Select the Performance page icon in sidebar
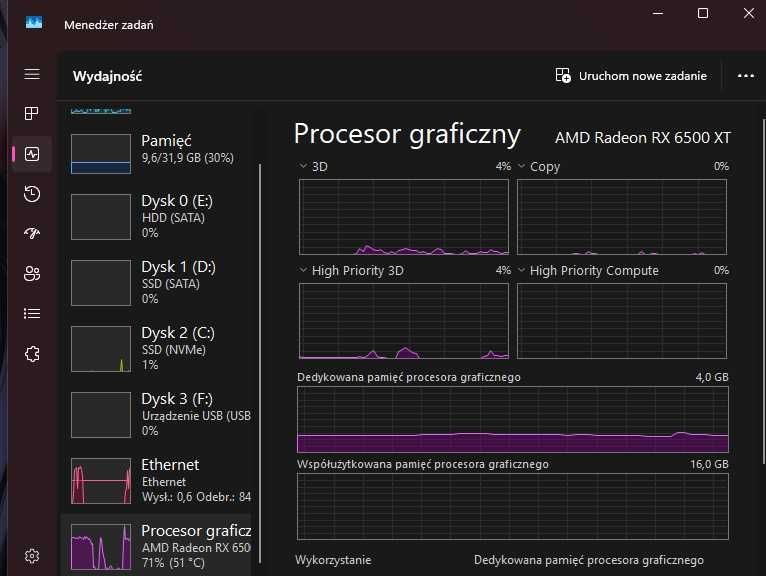766x576 pixels. [32, 154]
